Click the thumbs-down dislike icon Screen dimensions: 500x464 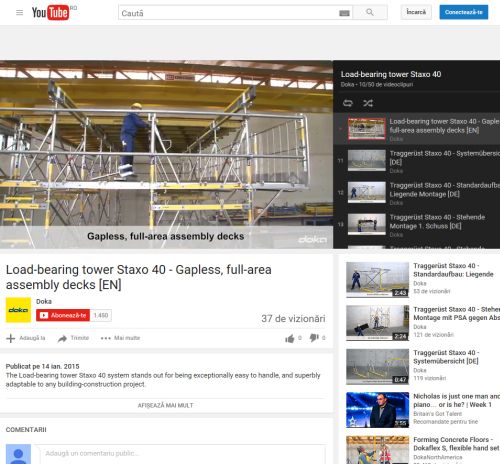[314, 338]
